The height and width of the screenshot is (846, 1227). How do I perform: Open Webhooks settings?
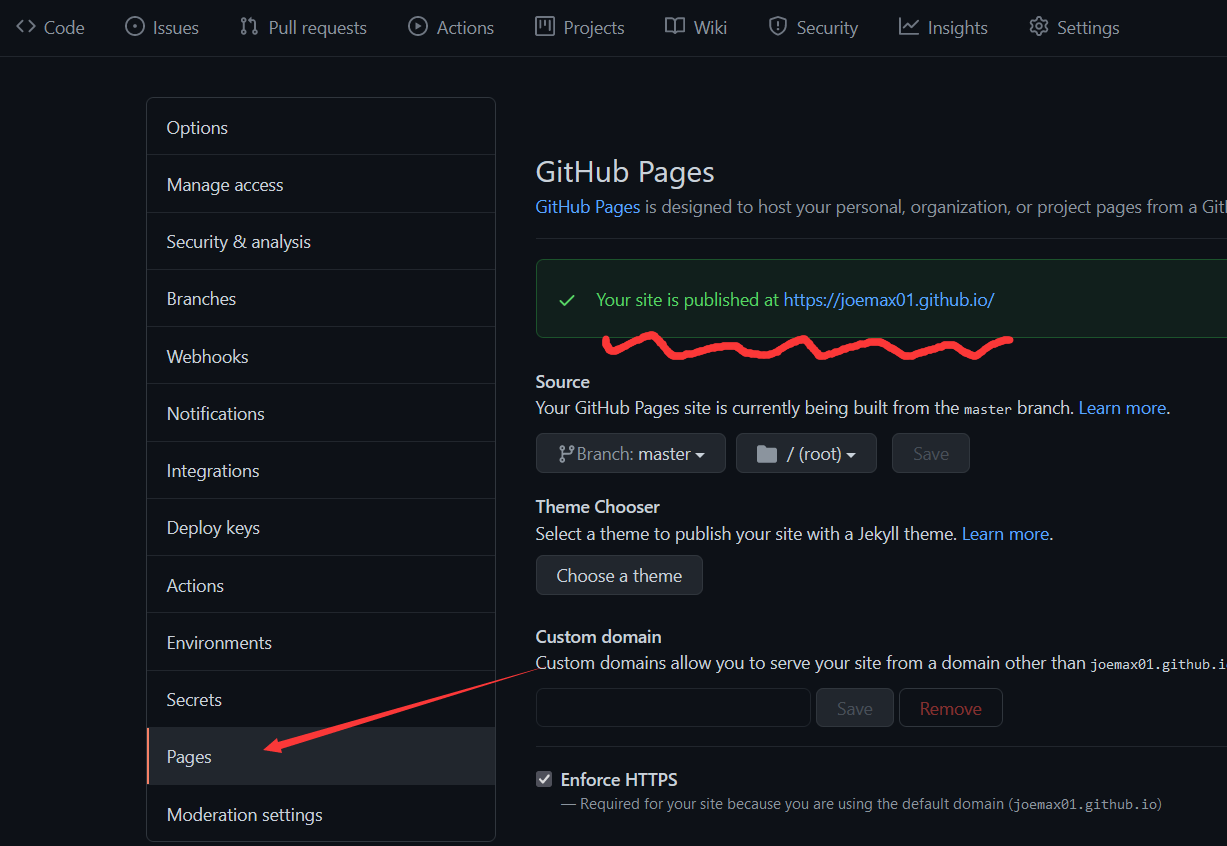click(x=321, y=356)
